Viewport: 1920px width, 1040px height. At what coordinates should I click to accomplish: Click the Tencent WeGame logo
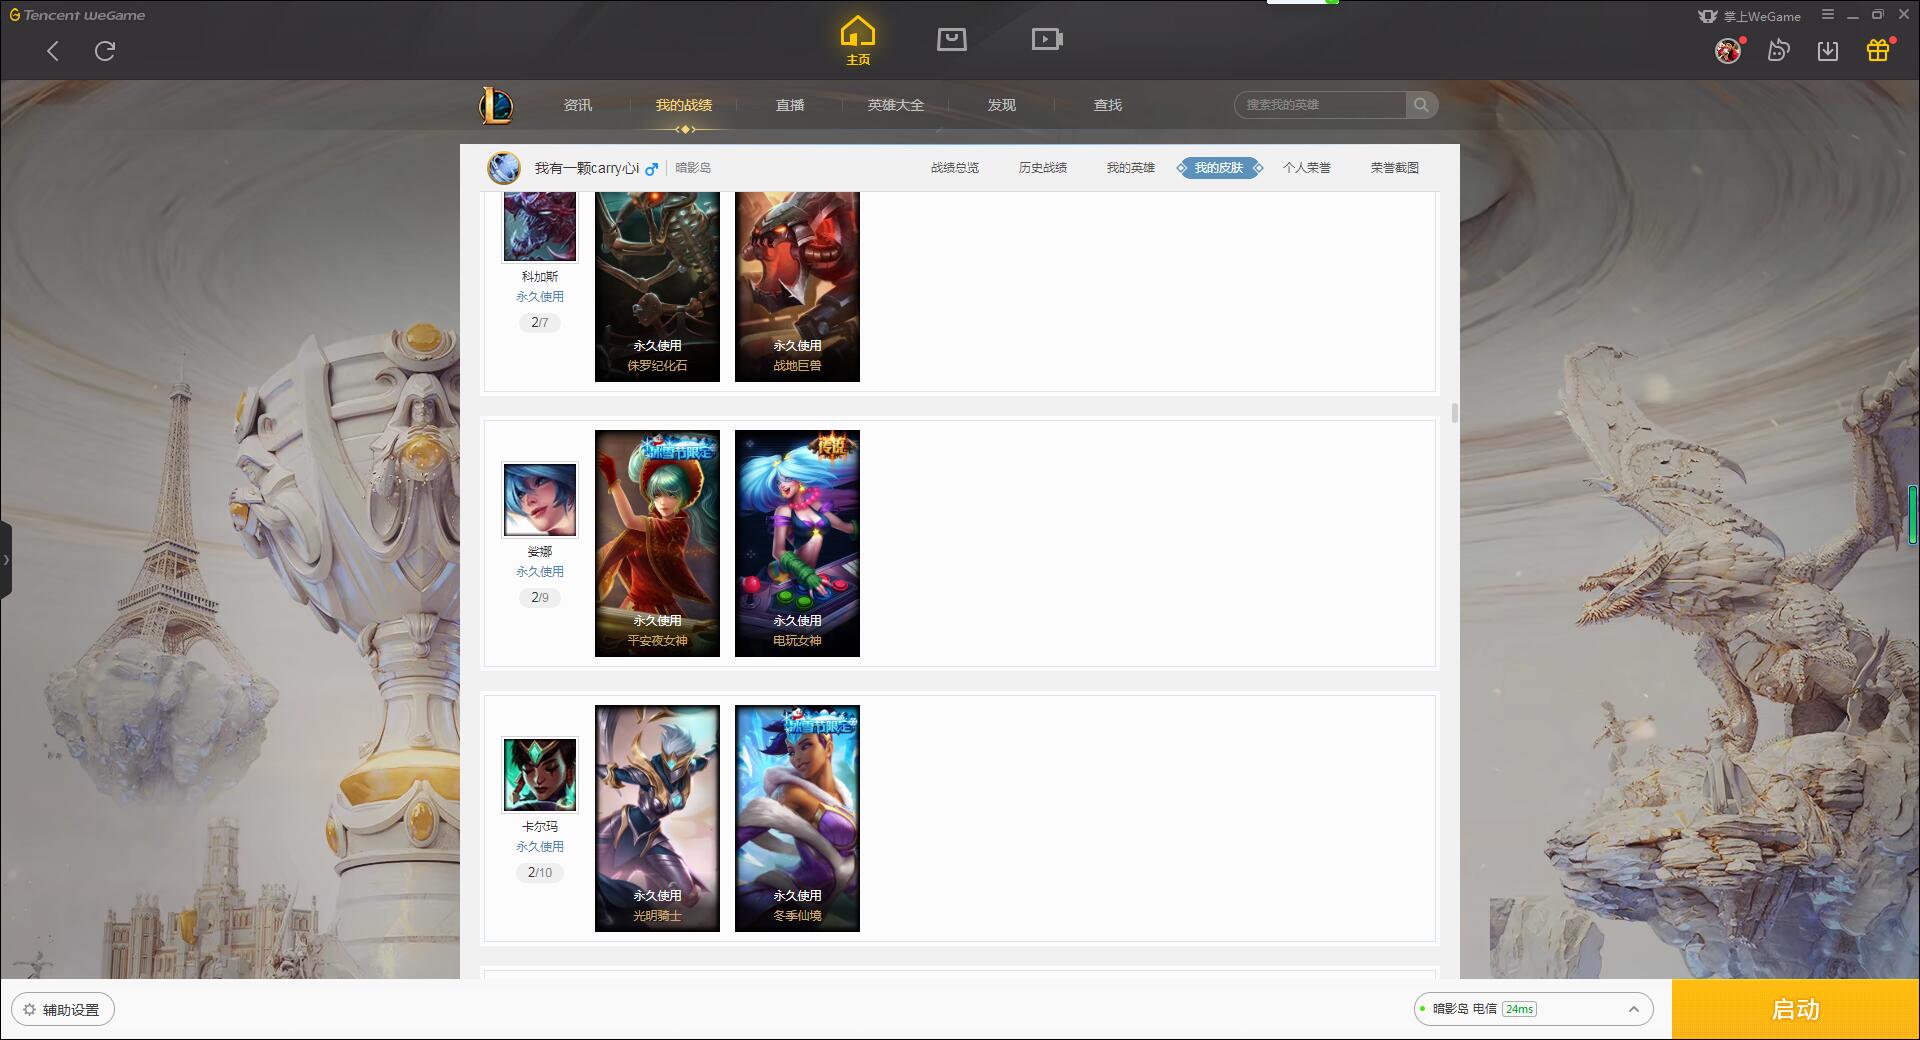pos(77,15)
